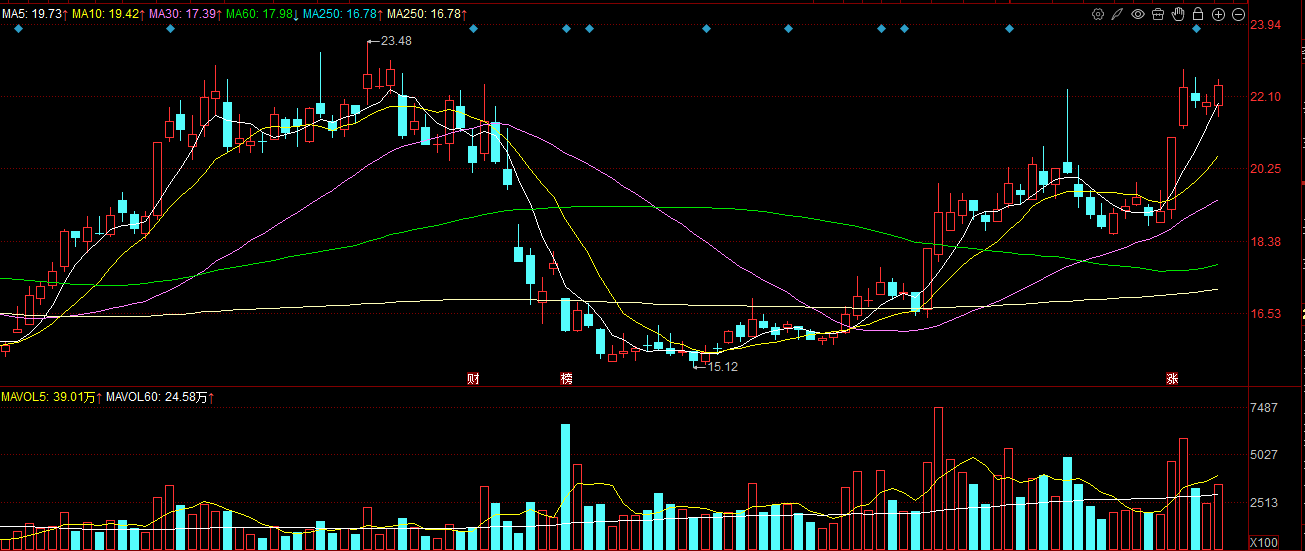The width and height of the screenshot is (1305, 551).
Task: Click the 20.25 price axis value
Action: 1266,169
